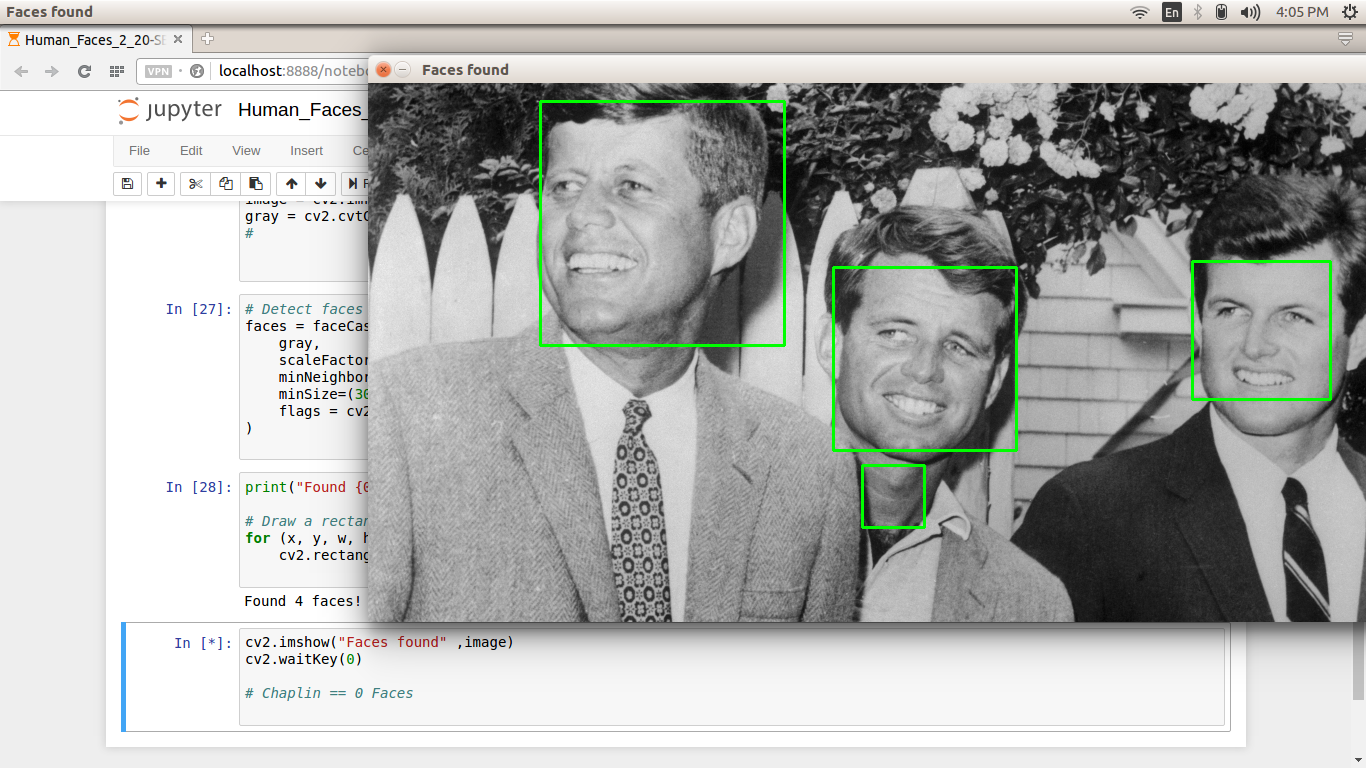Move selected cell down with the arrow icon
The image size is (1366, 768).
(320, 184)
